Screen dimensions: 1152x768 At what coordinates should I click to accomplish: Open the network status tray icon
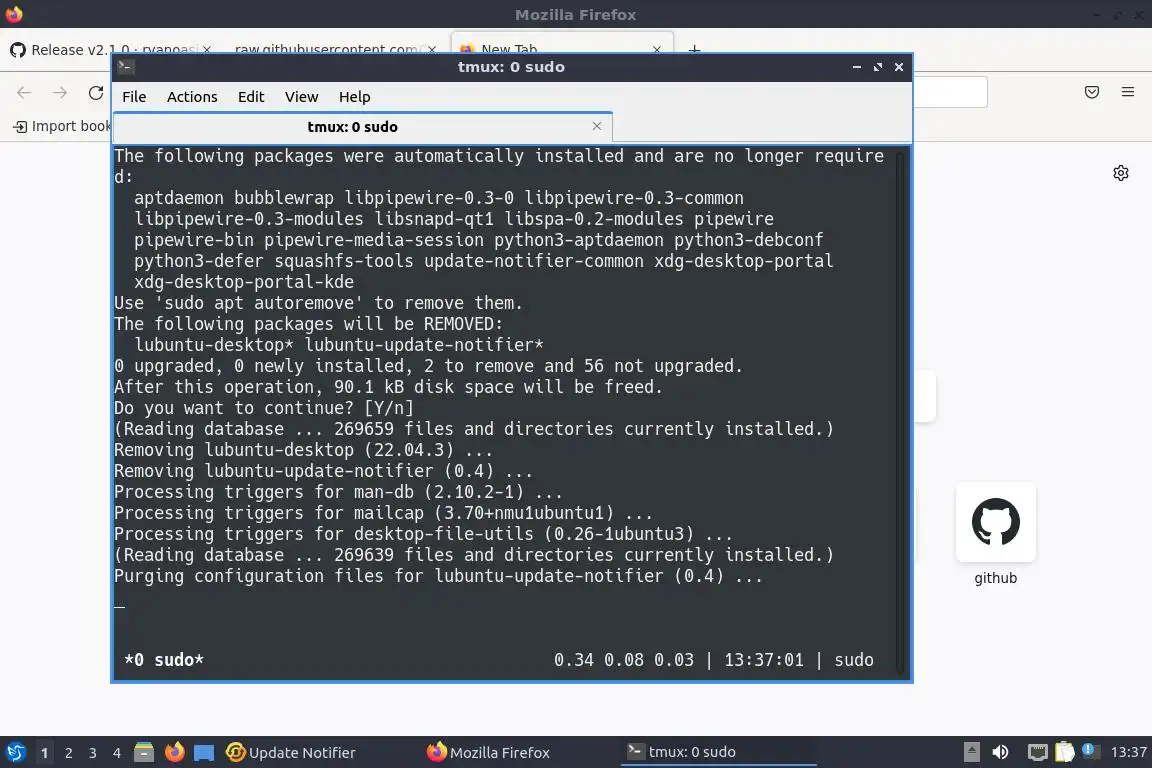(x=1037, y=752)
